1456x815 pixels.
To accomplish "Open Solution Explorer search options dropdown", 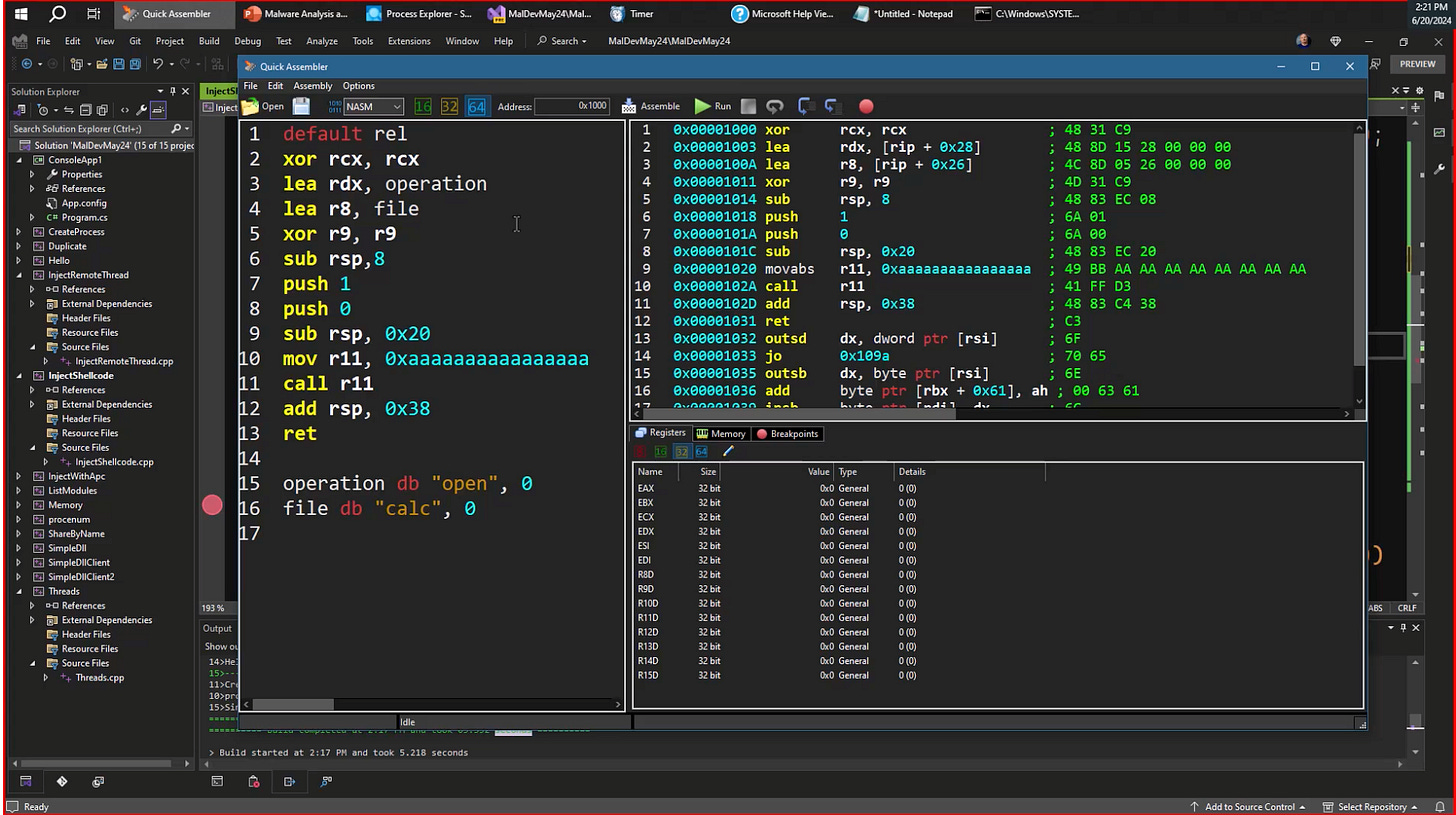I will coord(187,128).
